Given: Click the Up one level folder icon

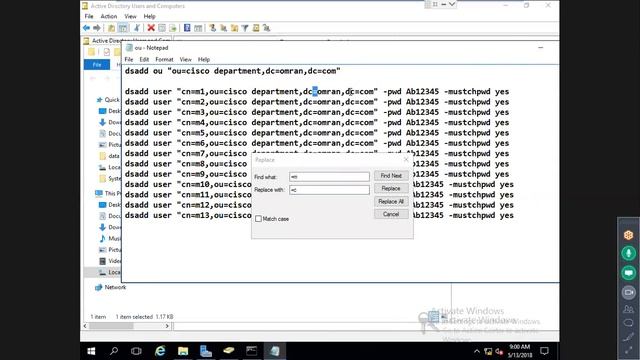Looking at the screenshot, I should (x=111, y=28).
